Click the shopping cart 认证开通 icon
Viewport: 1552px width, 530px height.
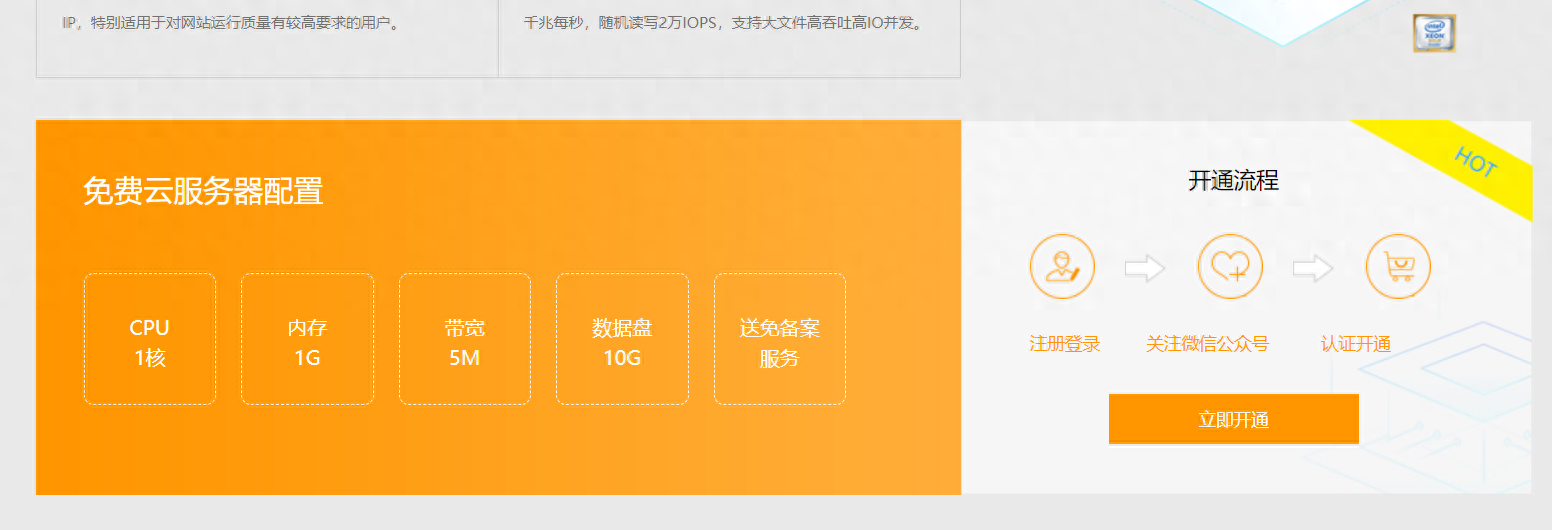(1398, 267)
